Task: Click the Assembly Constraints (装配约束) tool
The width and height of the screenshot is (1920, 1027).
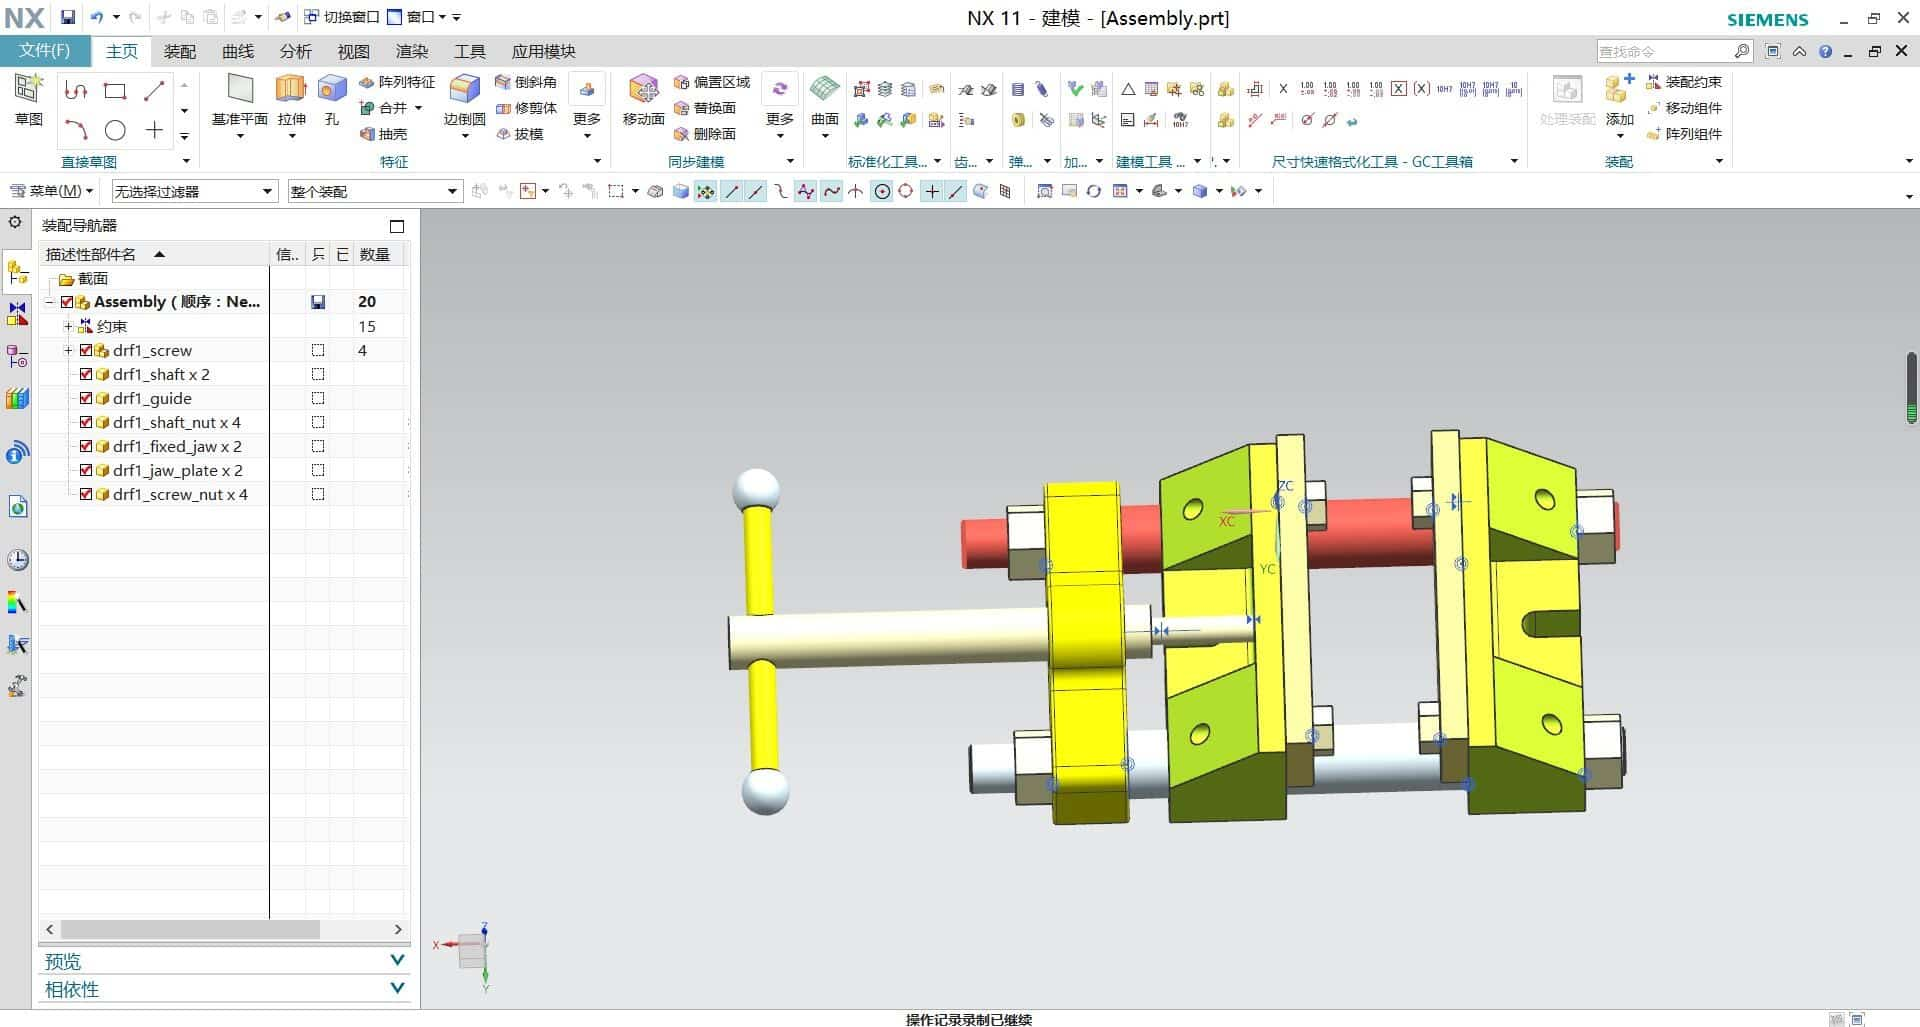Action: click(x=1684, y=82)
